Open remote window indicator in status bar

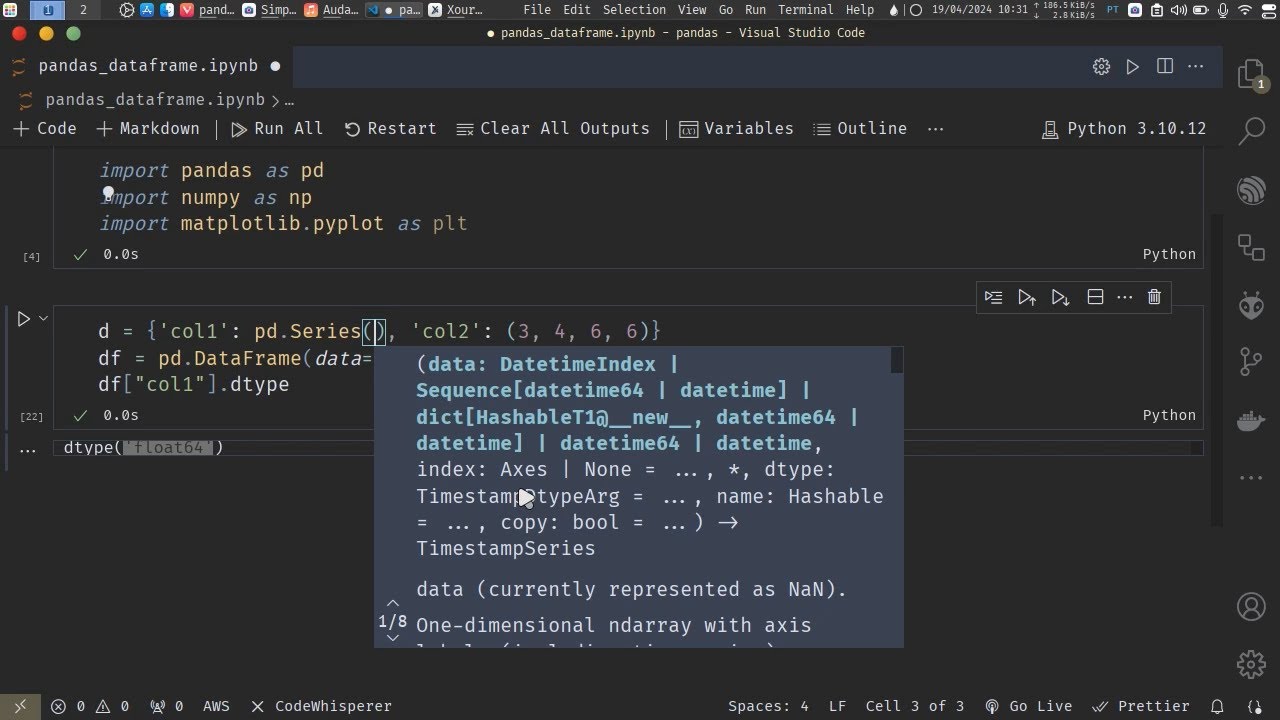(20, 706)
